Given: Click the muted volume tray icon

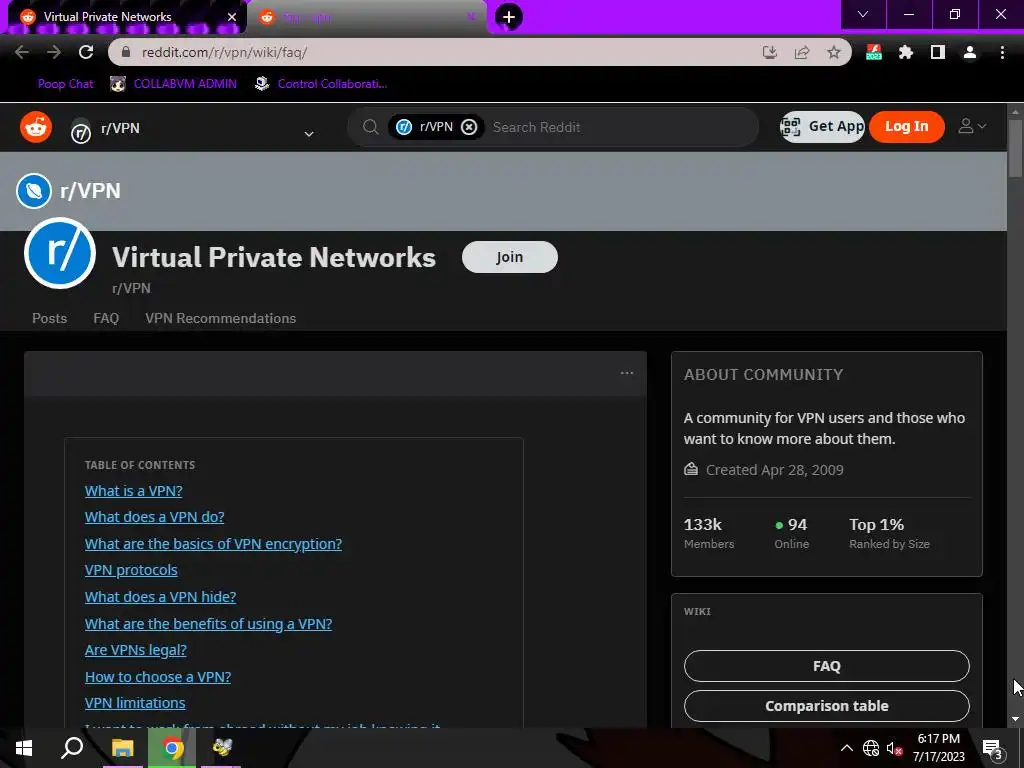Looking at the screenshot, I should coord(894,748).
